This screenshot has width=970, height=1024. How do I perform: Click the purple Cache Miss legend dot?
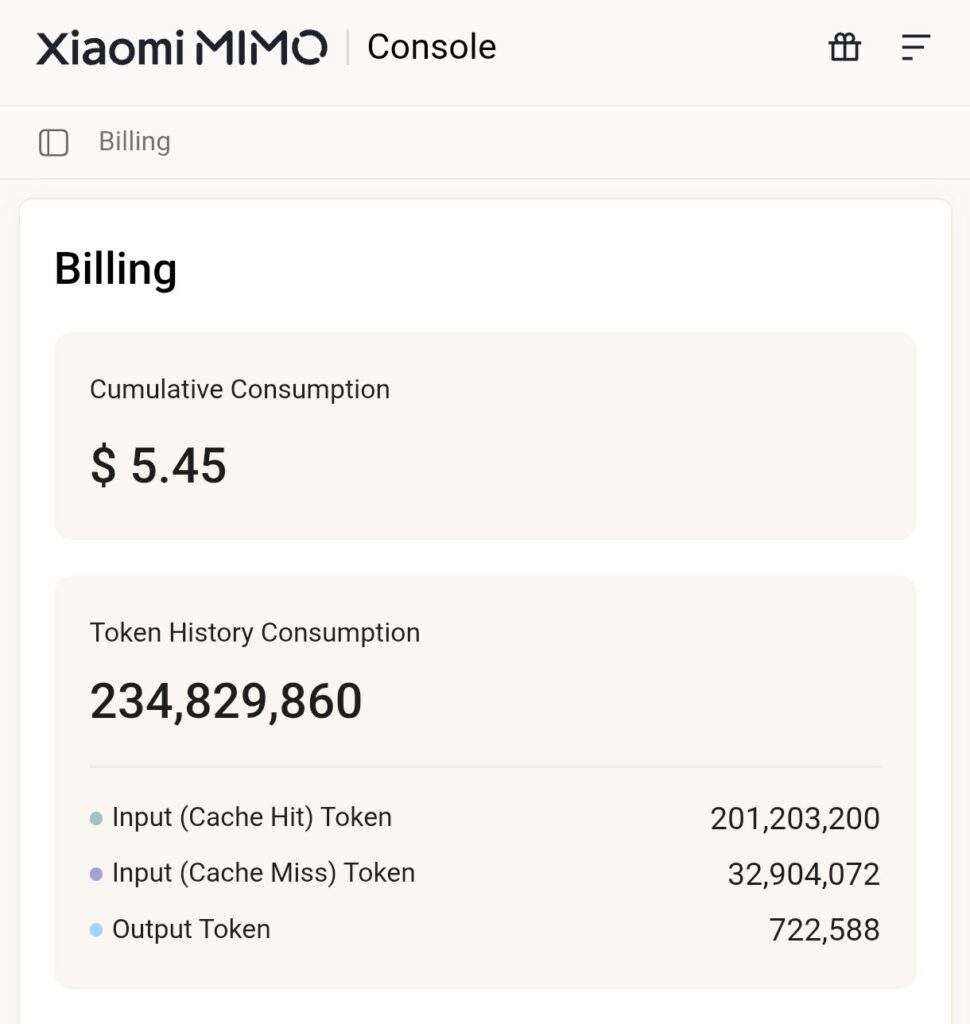pos(96,874)
